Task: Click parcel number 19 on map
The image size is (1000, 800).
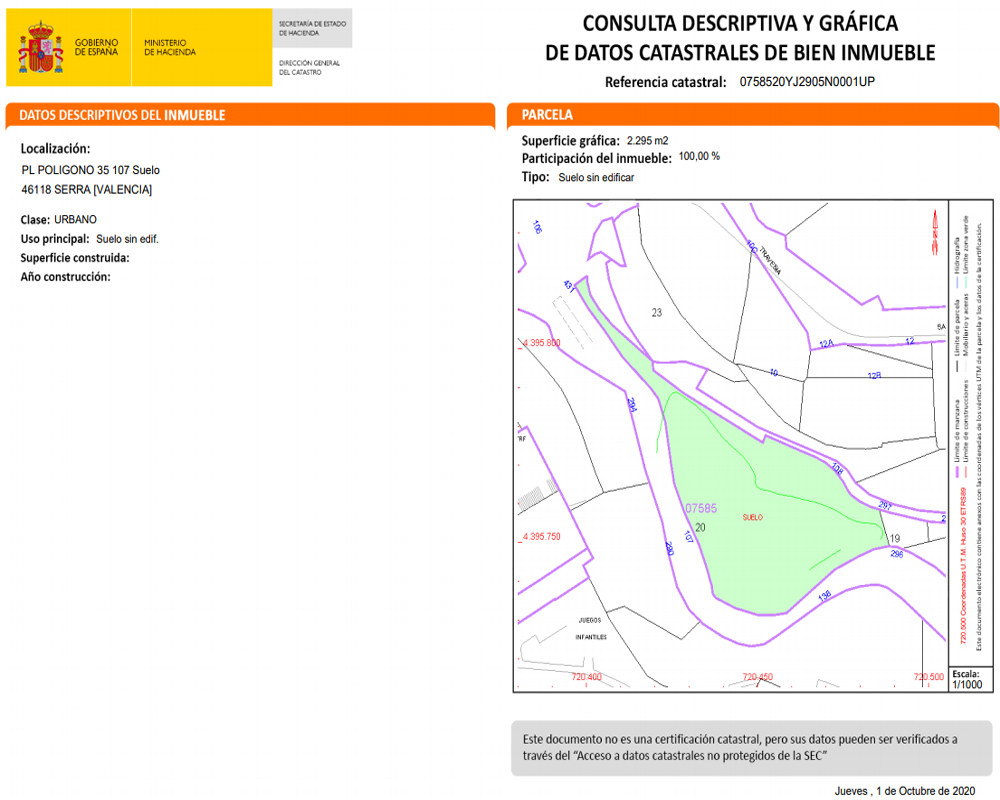Action: click(894, 539)
